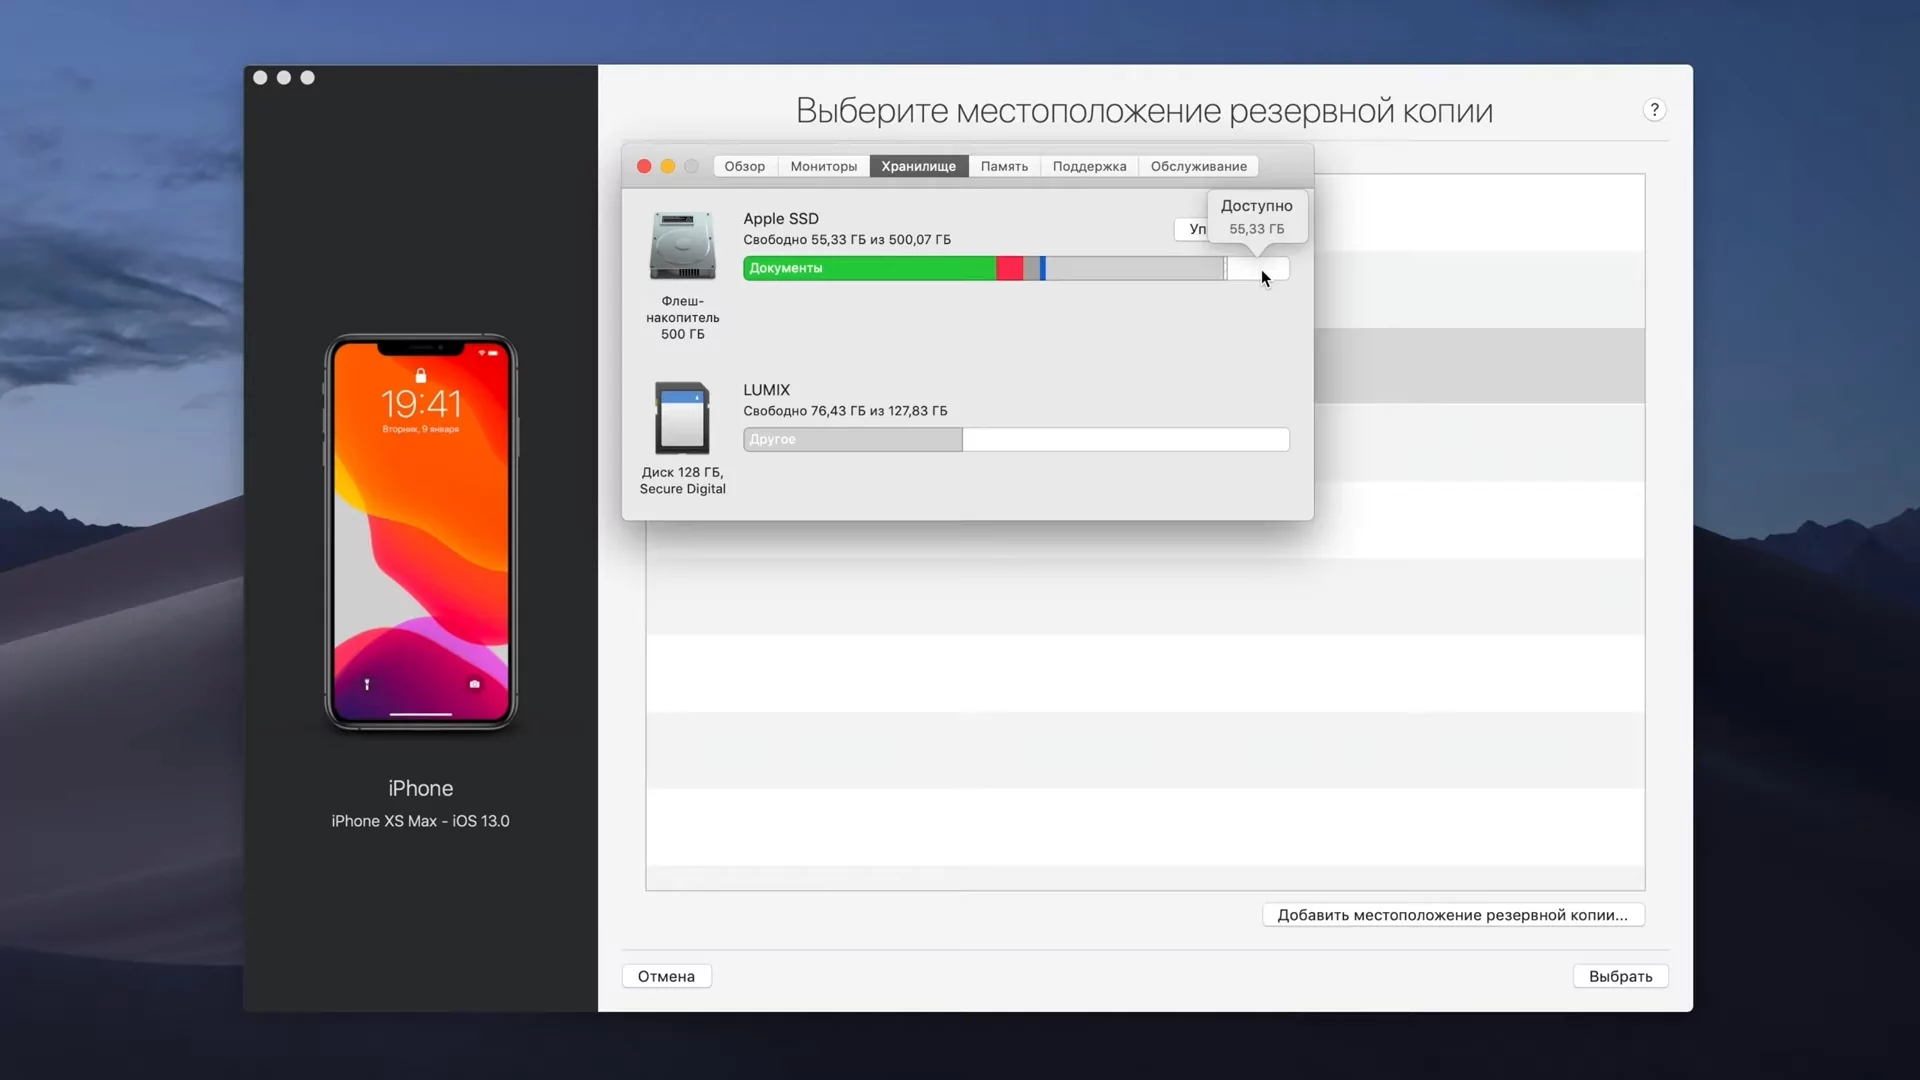Click Добавить местоположение резервной копии button
The height and width of the screenshot is (1080, 1920).
tap(1453, 915)
